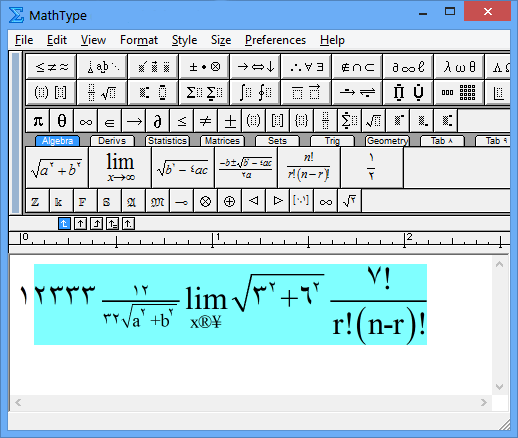Switch to the Statistics tab
The height and width of the screenshot is (438, 518).
[167, 141]
